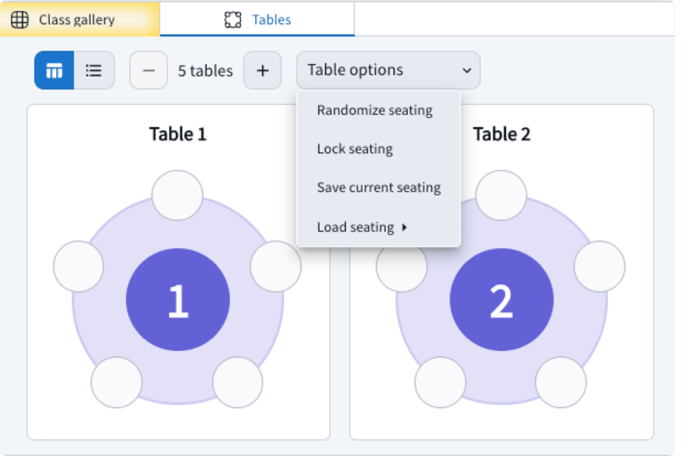Decrease number of tables with minus button
This screenshot has width=700, height=456.
(x=149, y=71)
